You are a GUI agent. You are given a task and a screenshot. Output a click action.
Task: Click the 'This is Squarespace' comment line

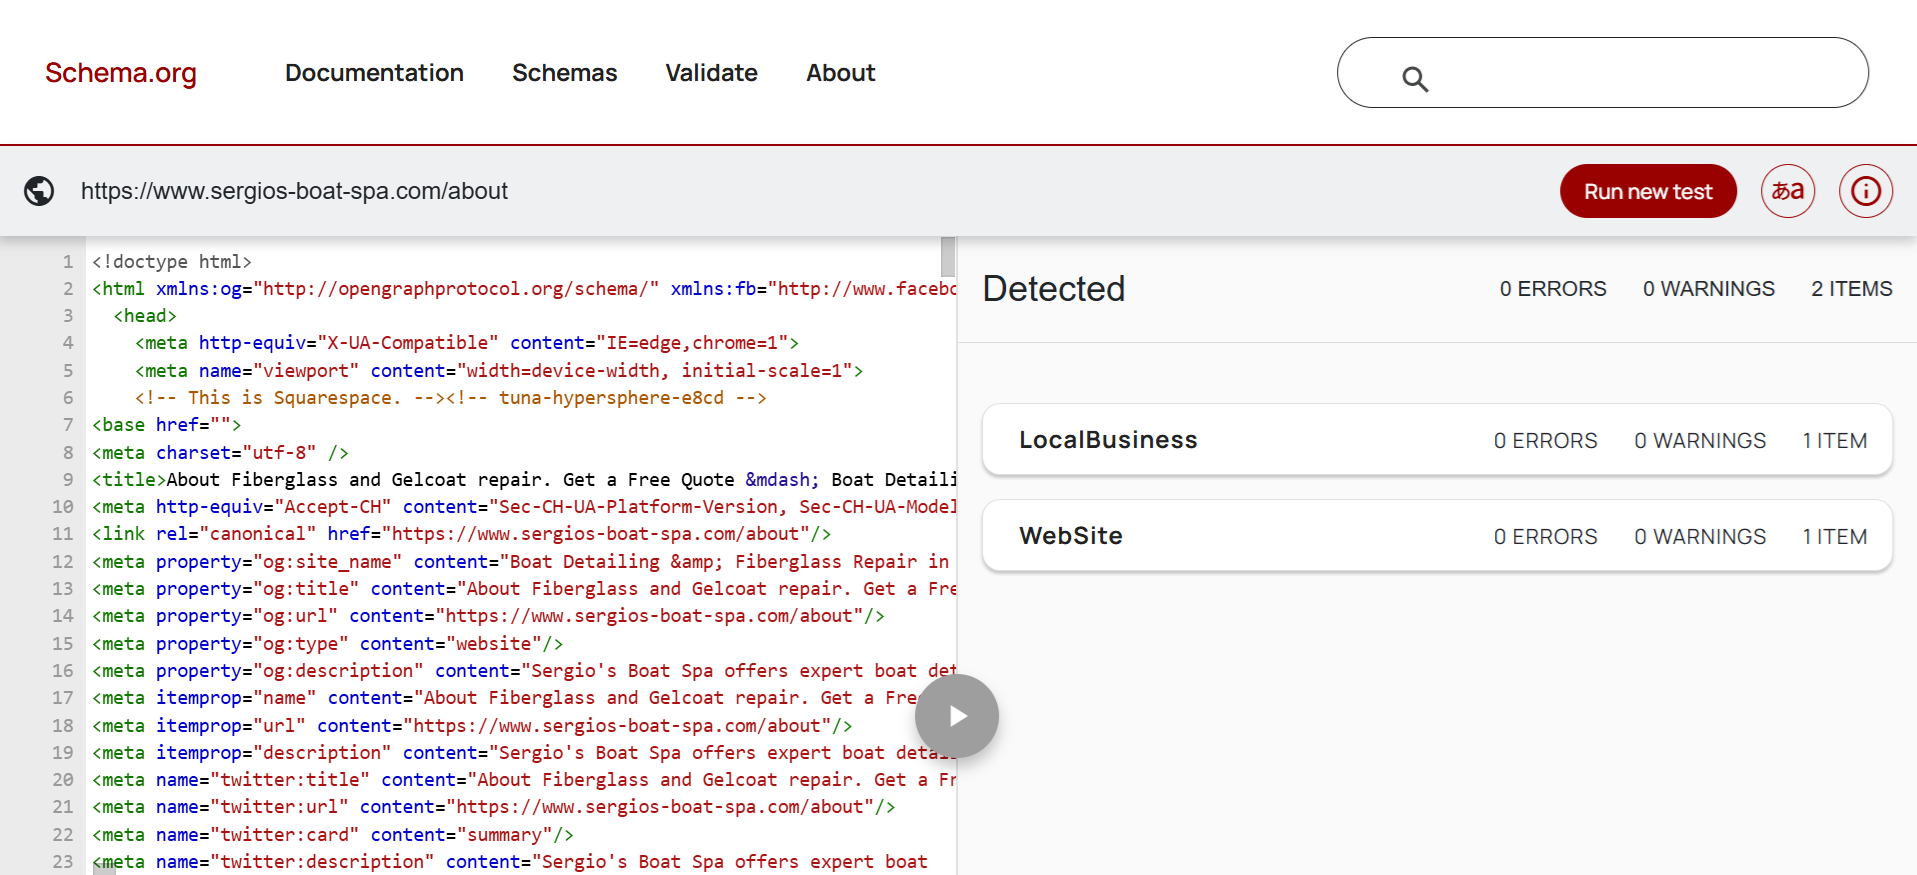450,398
